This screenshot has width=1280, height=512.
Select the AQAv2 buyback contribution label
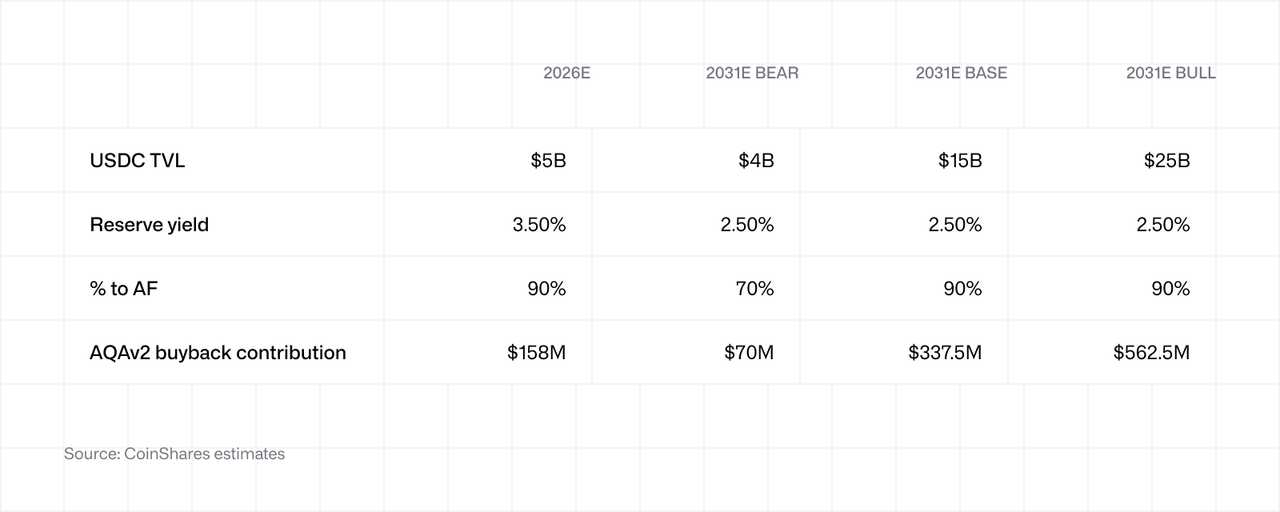click(x=218, y=352)
